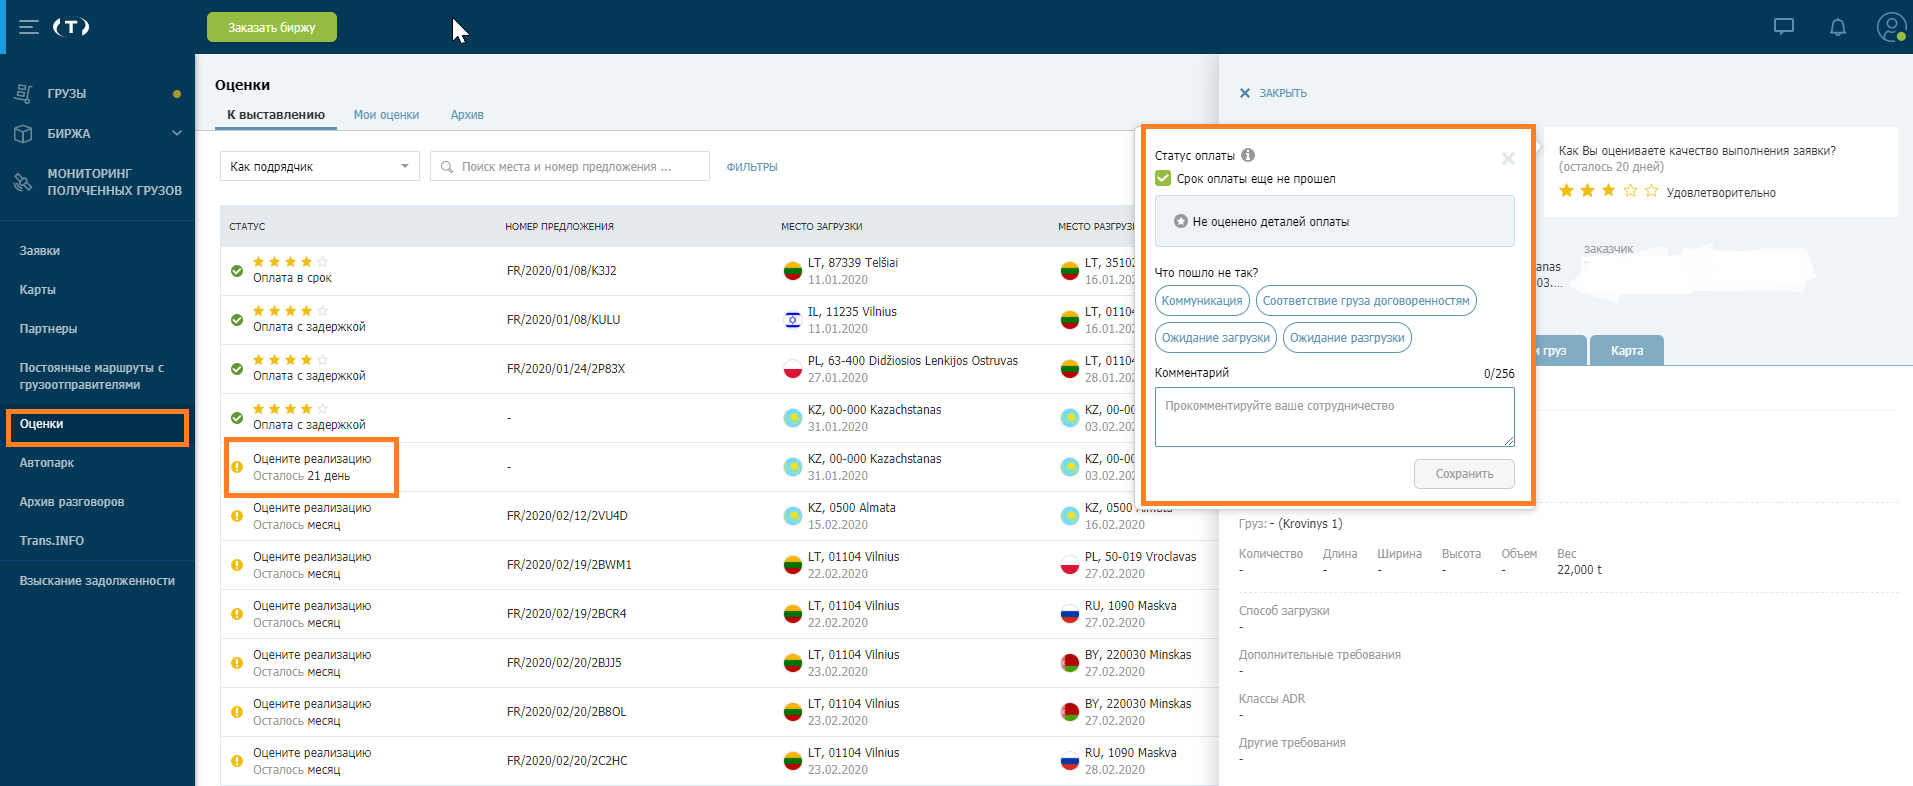This screenshot has width=1913, height=786.
Task: Click the star icon in Не оценено деталей оплаты
Action: [1181, 221]
